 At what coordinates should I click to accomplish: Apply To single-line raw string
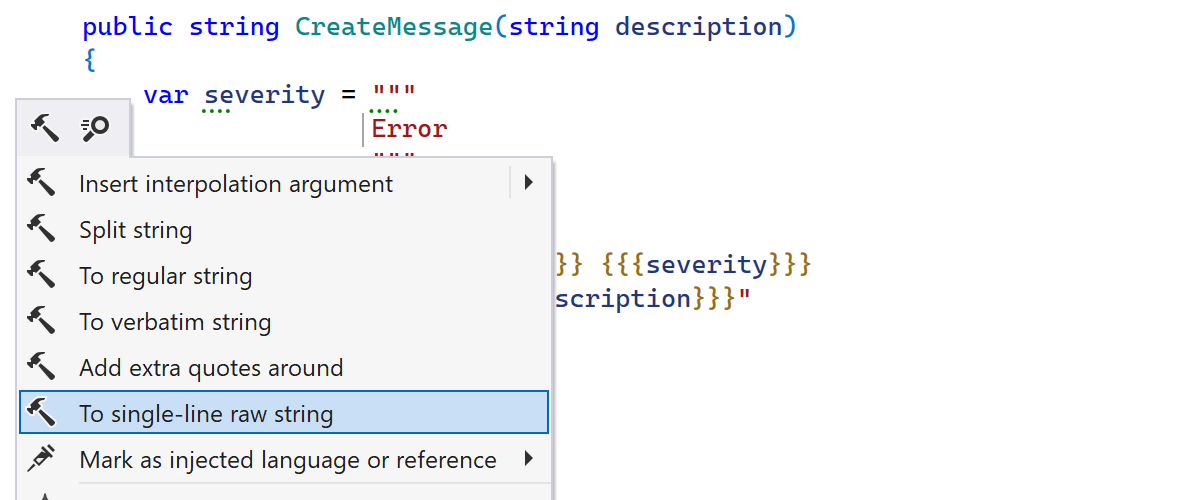[x=206, y=414]
